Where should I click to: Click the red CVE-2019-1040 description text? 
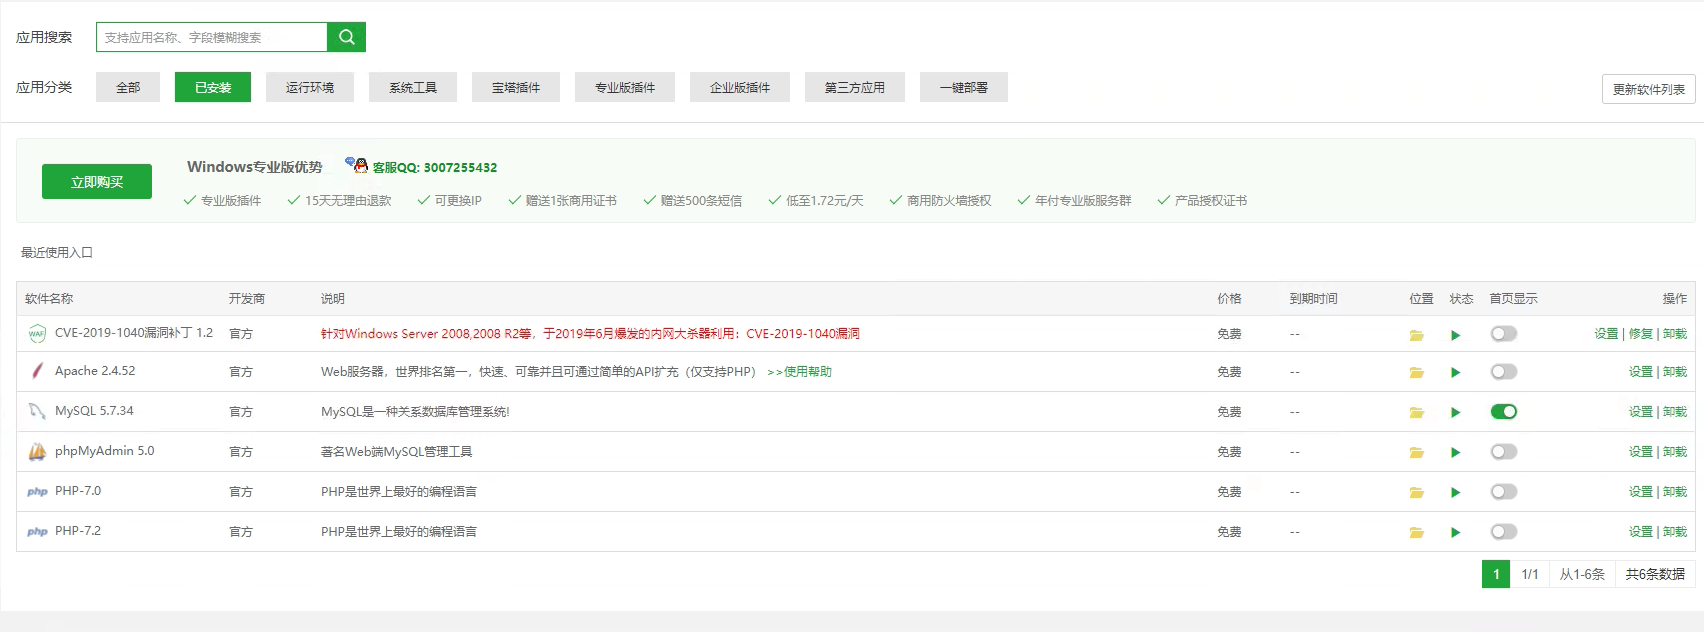tap(590, 334)
